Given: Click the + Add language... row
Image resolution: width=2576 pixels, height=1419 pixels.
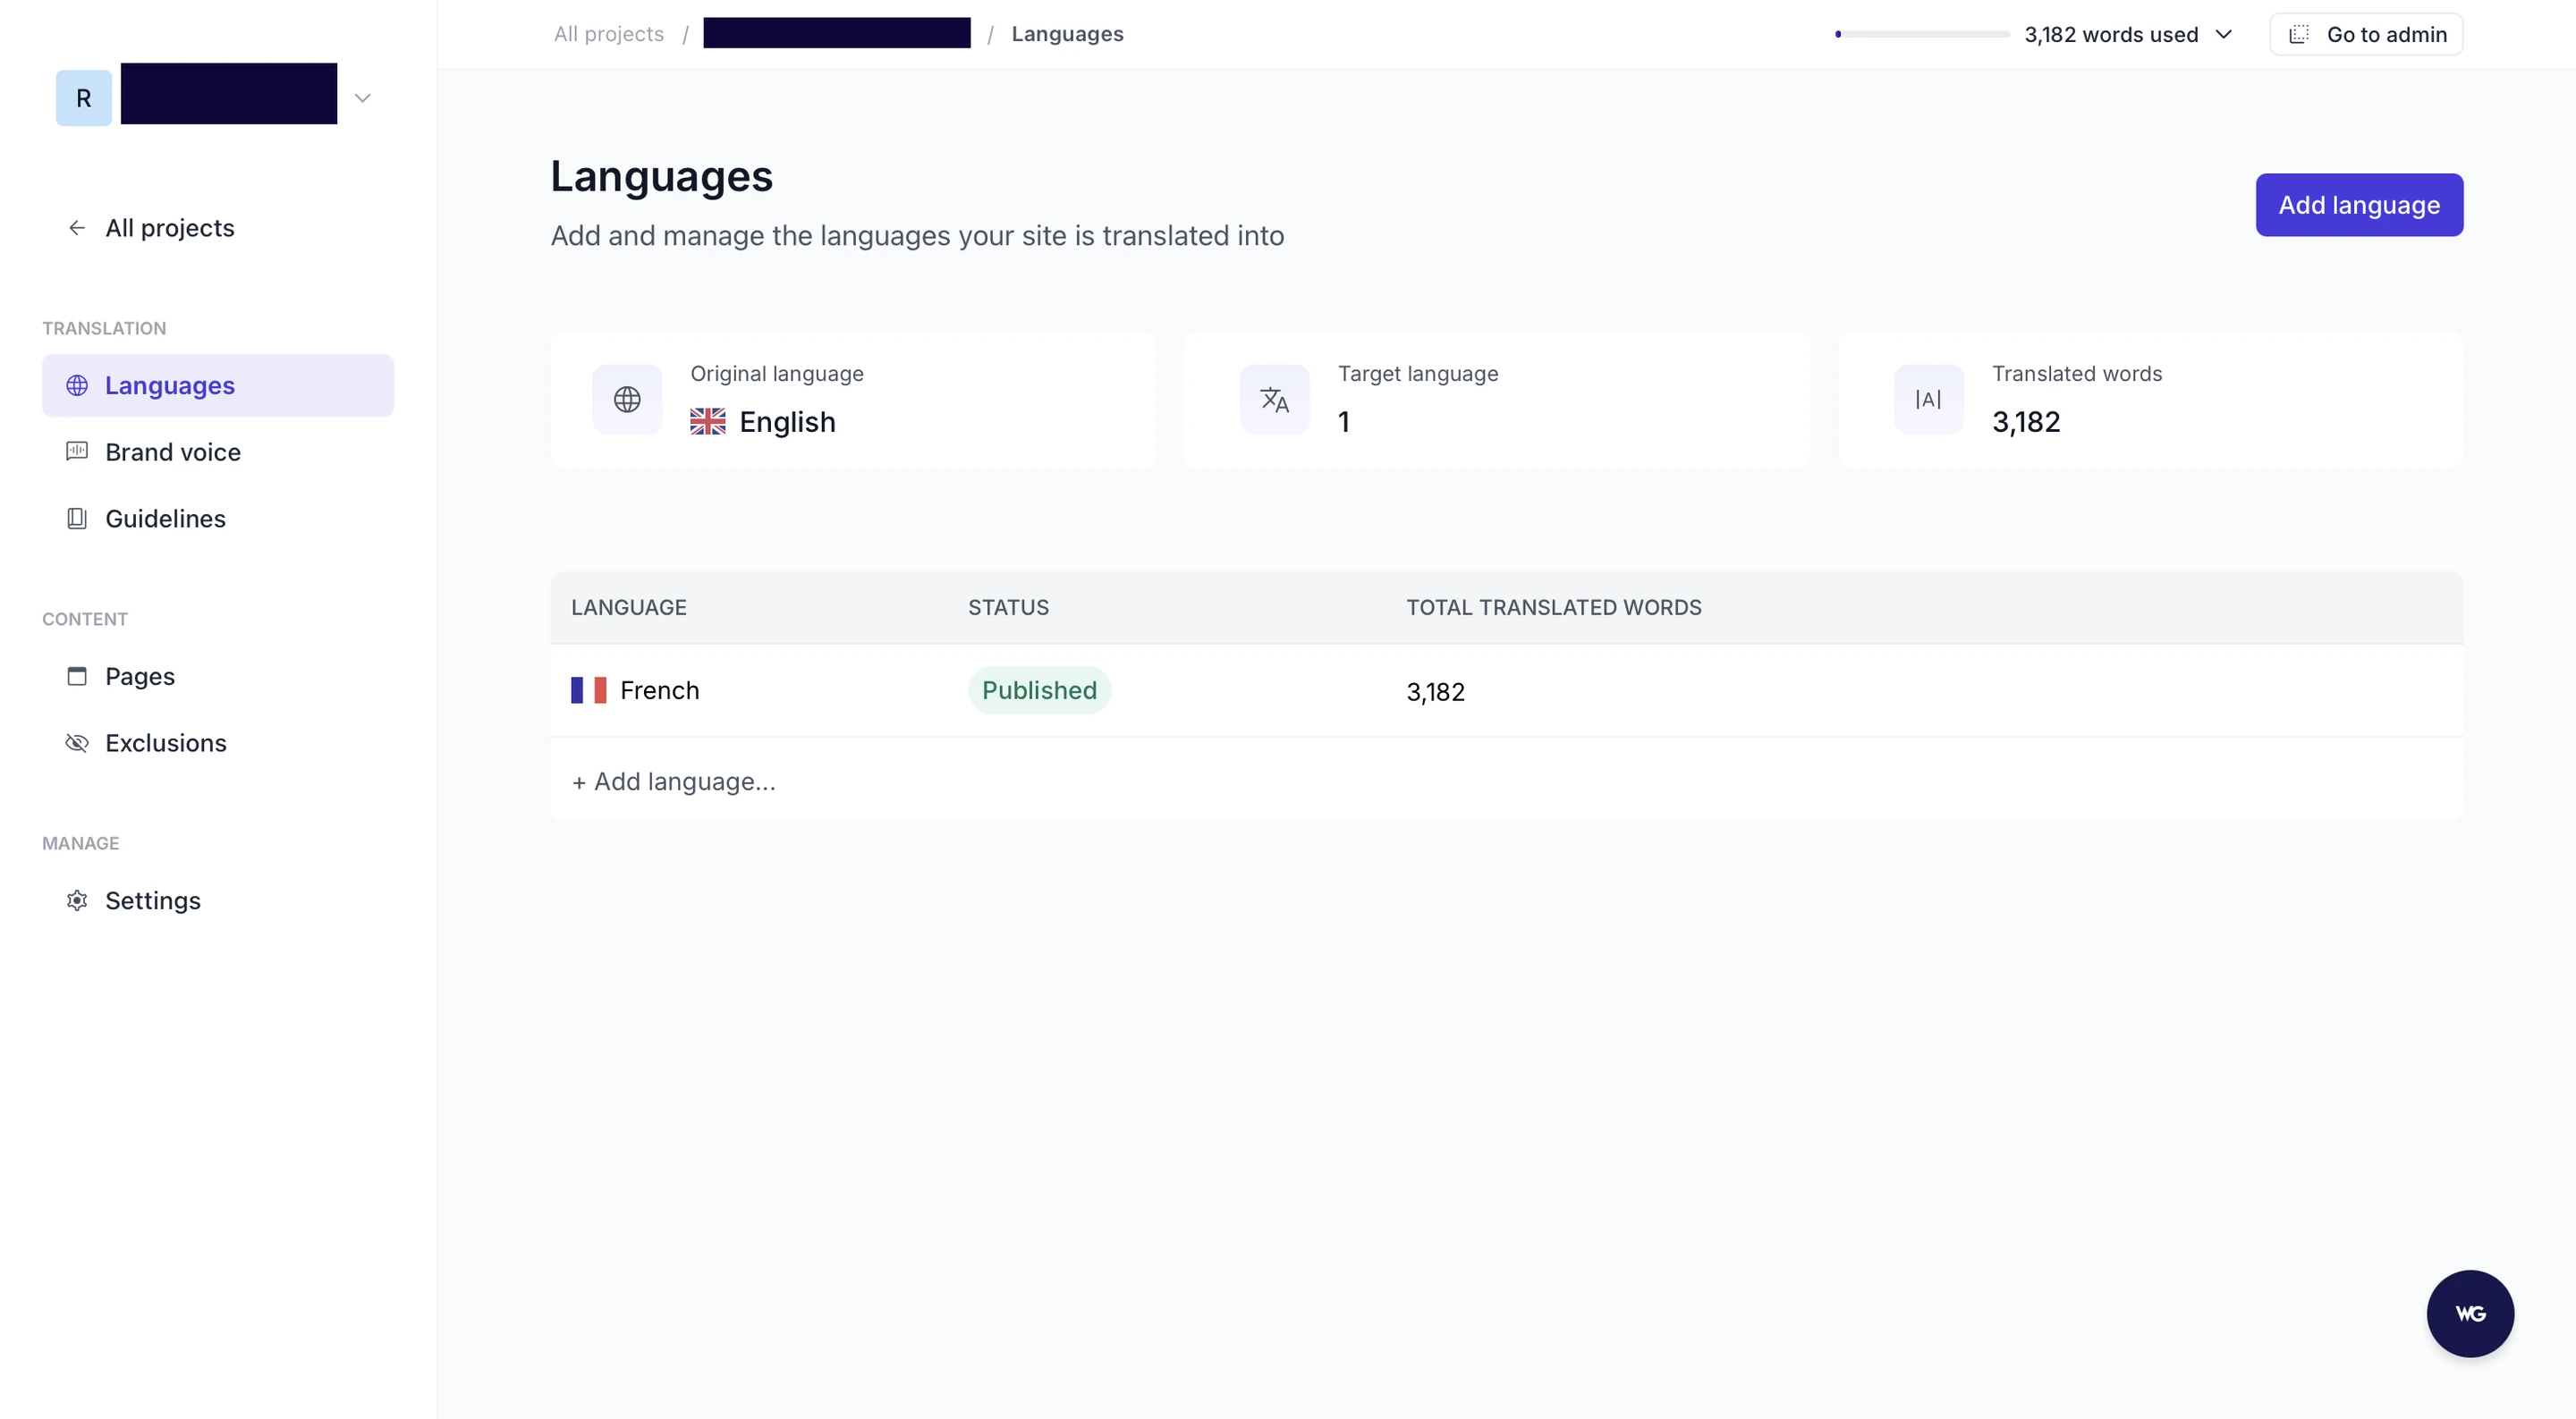Looking at the screenshot, I should tap(1506, 781).
